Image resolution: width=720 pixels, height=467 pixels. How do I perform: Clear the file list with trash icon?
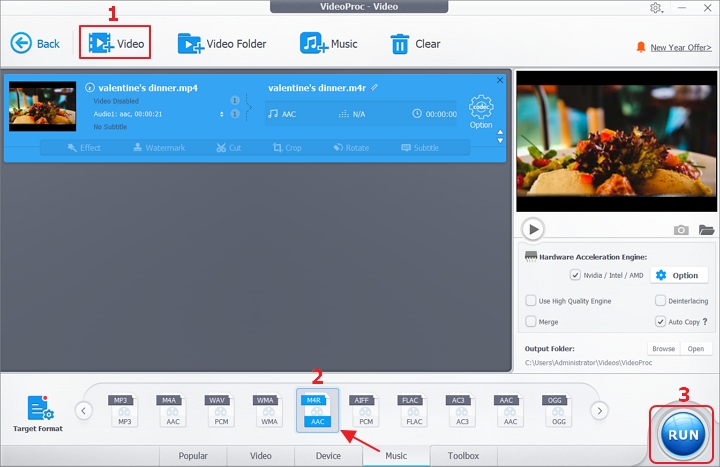pos(415,44)
